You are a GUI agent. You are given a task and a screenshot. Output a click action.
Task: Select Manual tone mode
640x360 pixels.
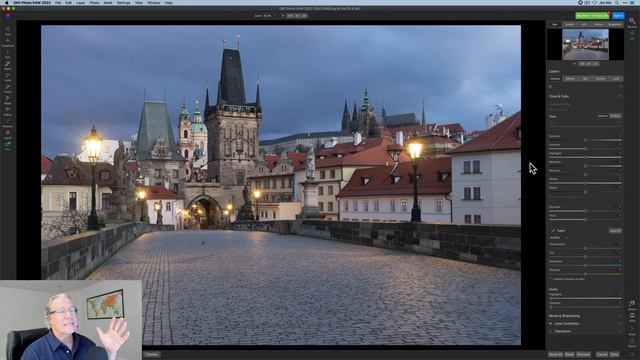point(603,116)
